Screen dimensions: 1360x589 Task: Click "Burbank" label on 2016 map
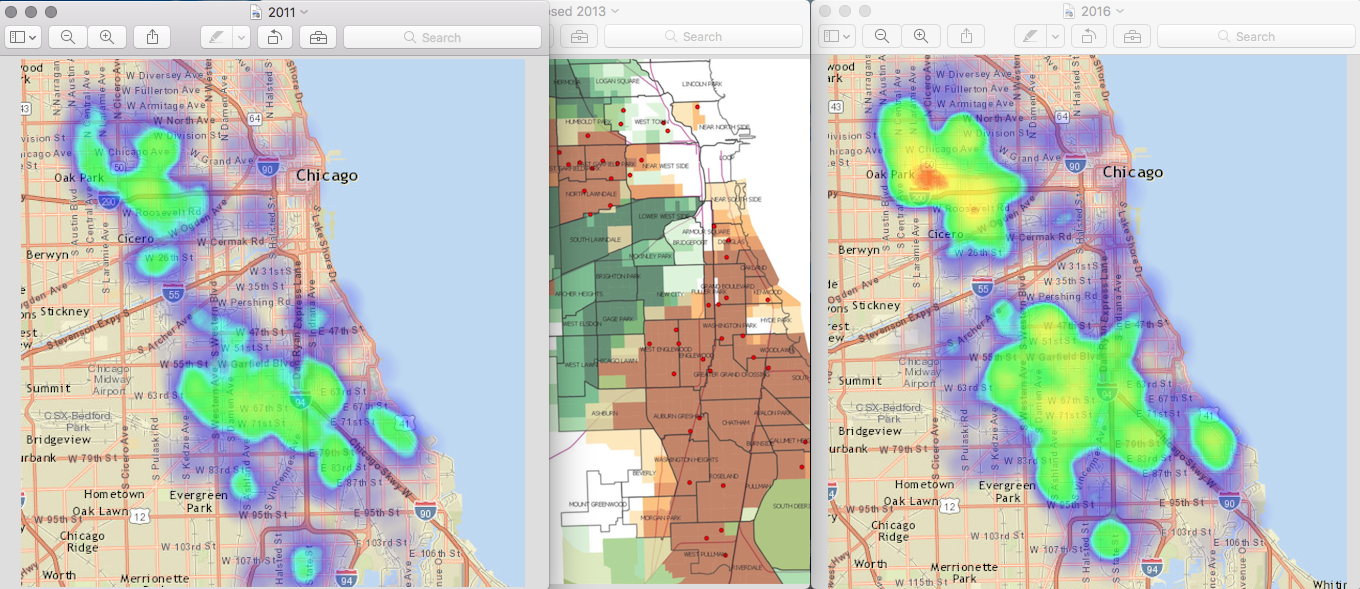tap(849, 449)
